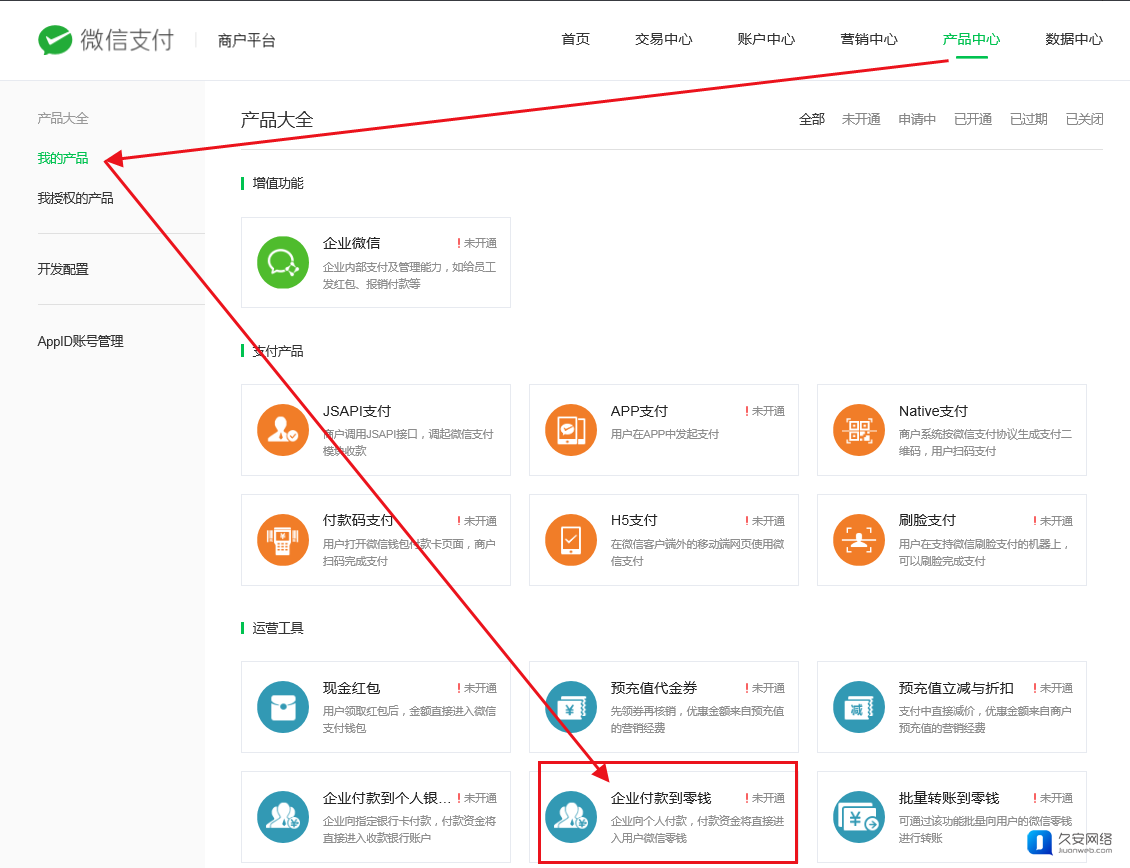Screen dimensions: 1130x868
Task: Click 未开通 status on APP支付 card
Action: pos(765,411)
